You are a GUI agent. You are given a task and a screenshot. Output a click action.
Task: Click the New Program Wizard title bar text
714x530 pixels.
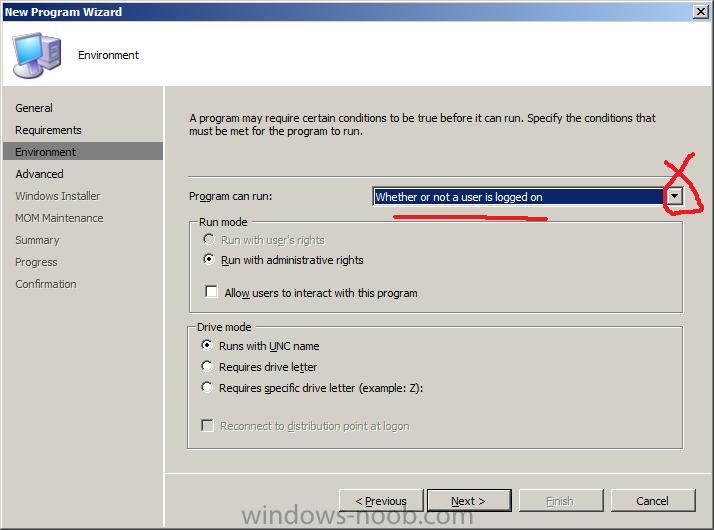tap(63, 12)
